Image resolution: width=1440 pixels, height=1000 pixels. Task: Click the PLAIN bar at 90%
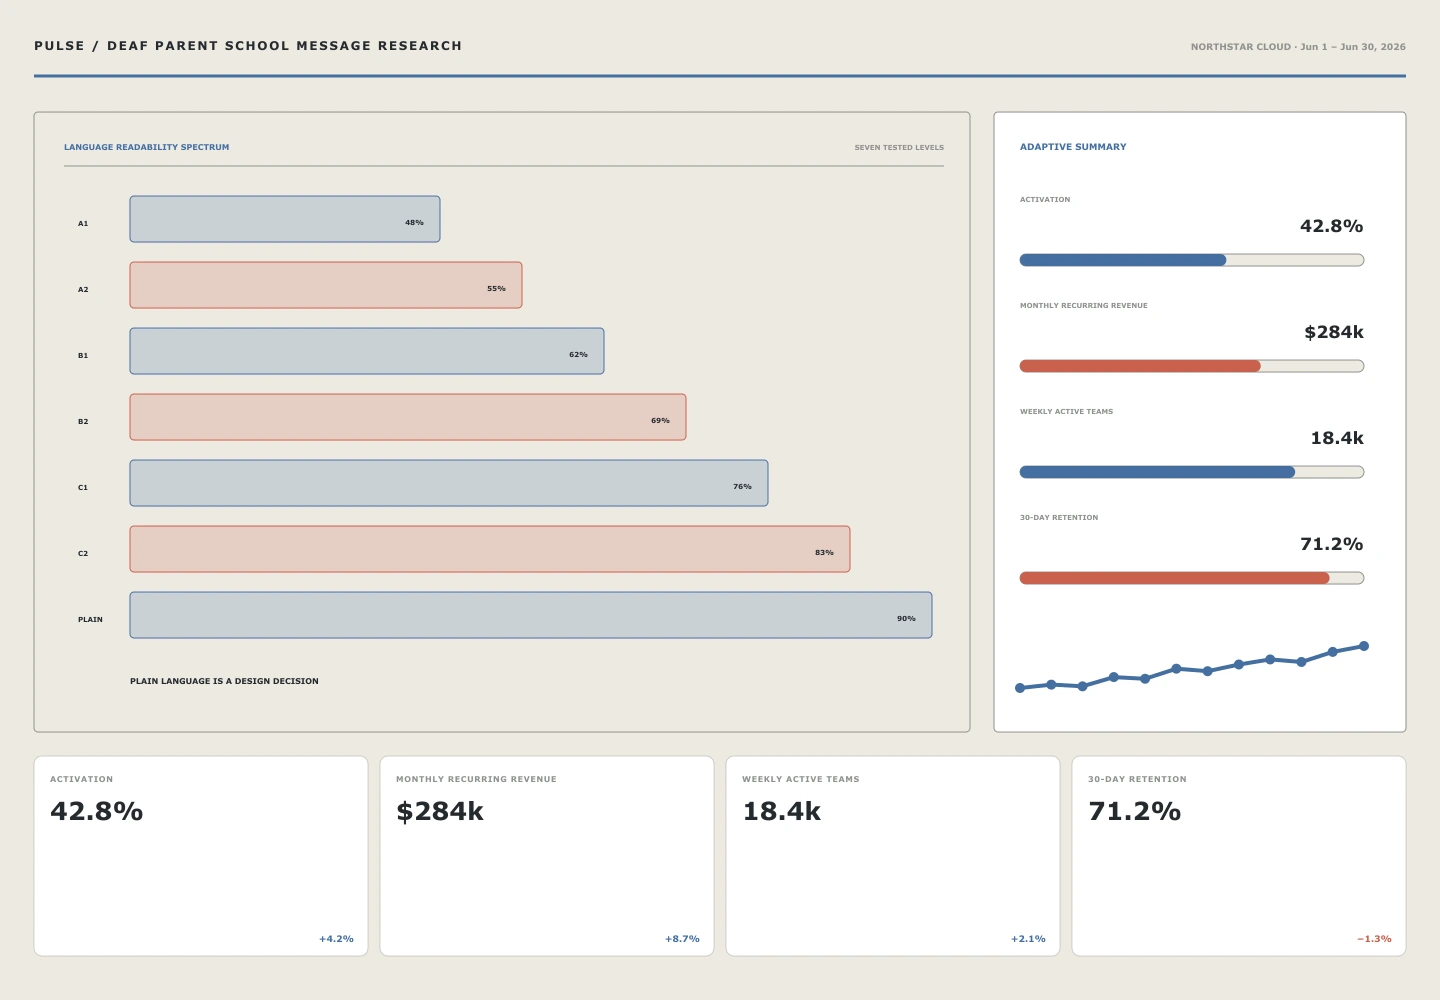(531, 615)
